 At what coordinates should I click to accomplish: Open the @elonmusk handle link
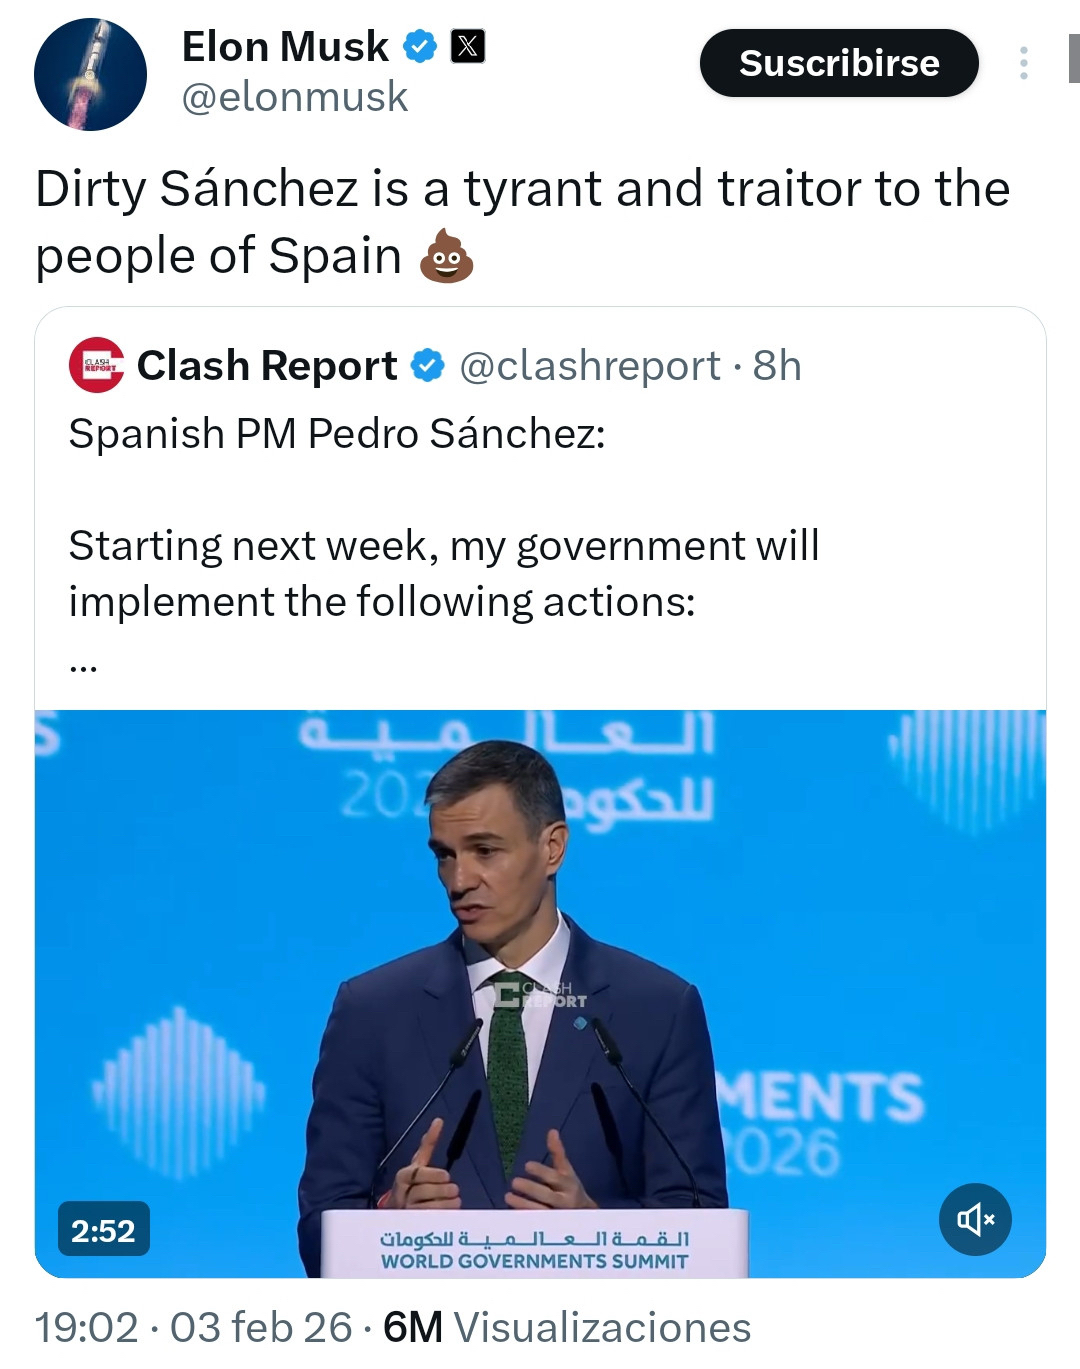click(294, 97)
